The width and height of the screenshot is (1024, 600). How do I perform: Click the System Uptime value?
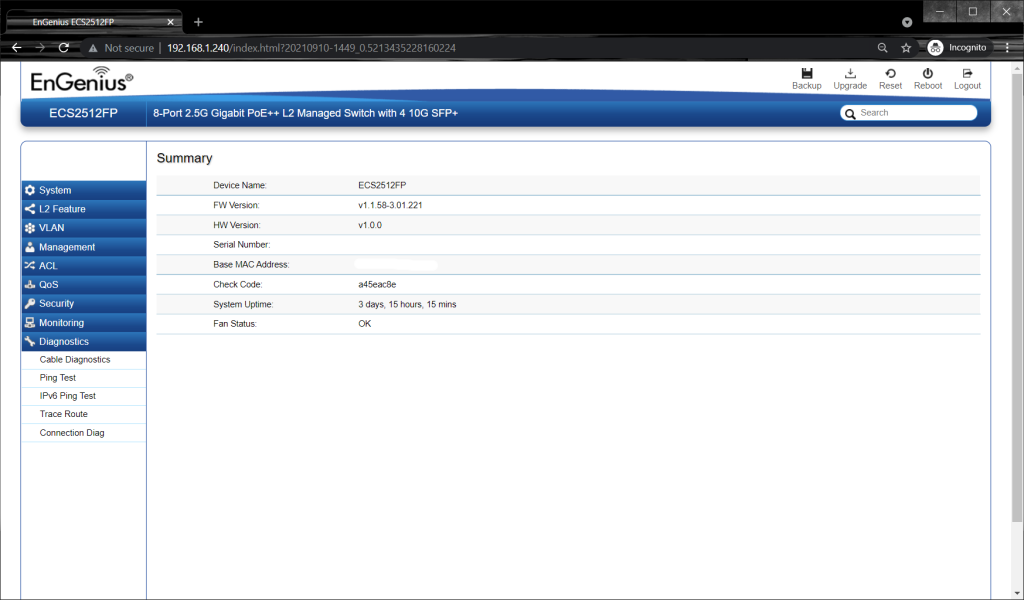[407, 304]
